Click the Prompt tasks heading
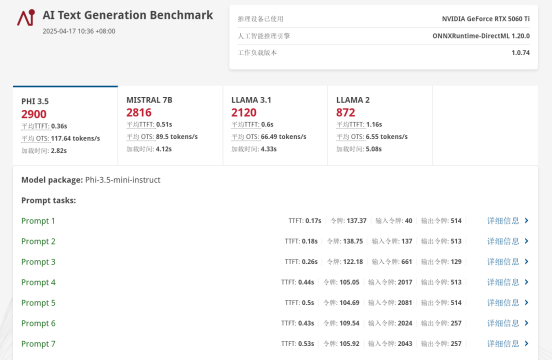Image resolution: width=553 pixels, height=361 pixels. [x=49, y=201]
